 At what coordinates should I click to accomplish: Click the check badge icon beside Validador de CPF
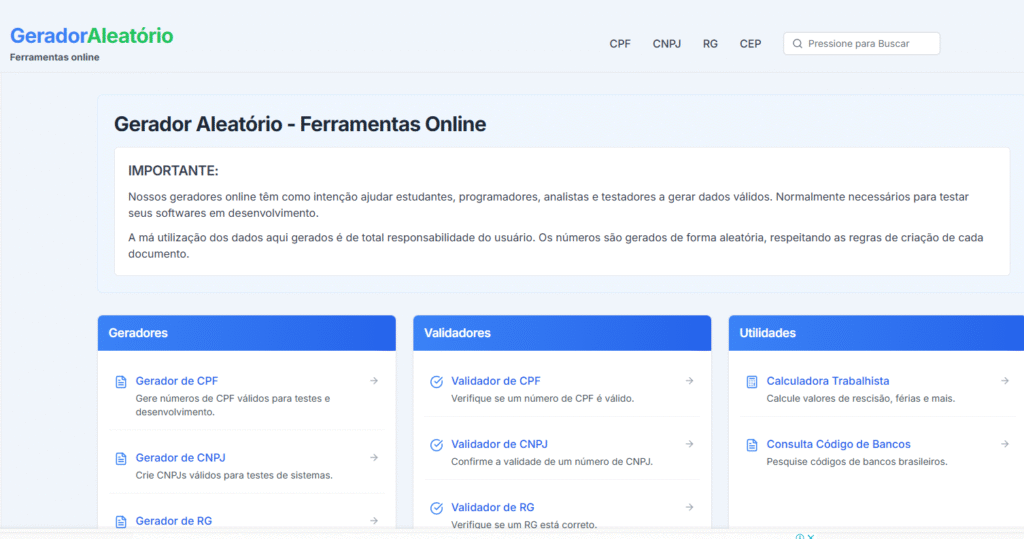(x=436, y=381)
